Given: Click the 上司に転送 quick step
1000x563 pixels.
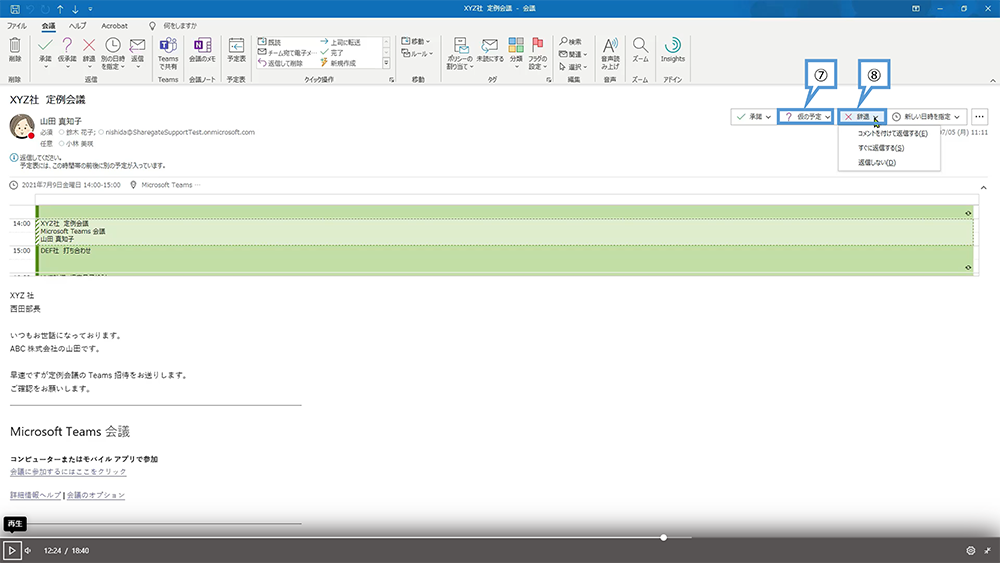Looking at the screenshot, I should point(340,42).
